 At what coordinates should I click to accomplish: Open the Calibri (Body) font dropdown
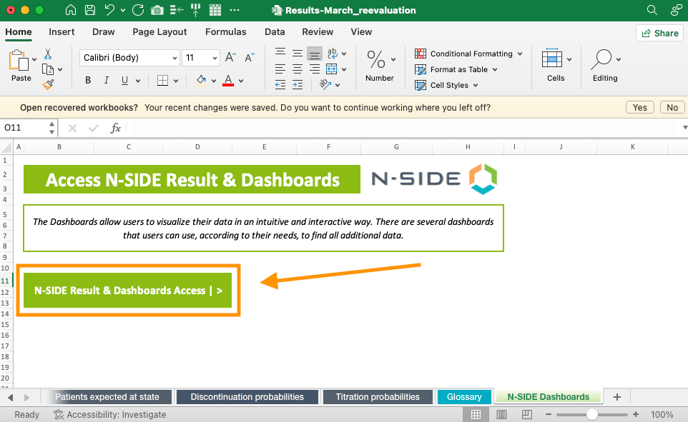(x=126, y=58)
